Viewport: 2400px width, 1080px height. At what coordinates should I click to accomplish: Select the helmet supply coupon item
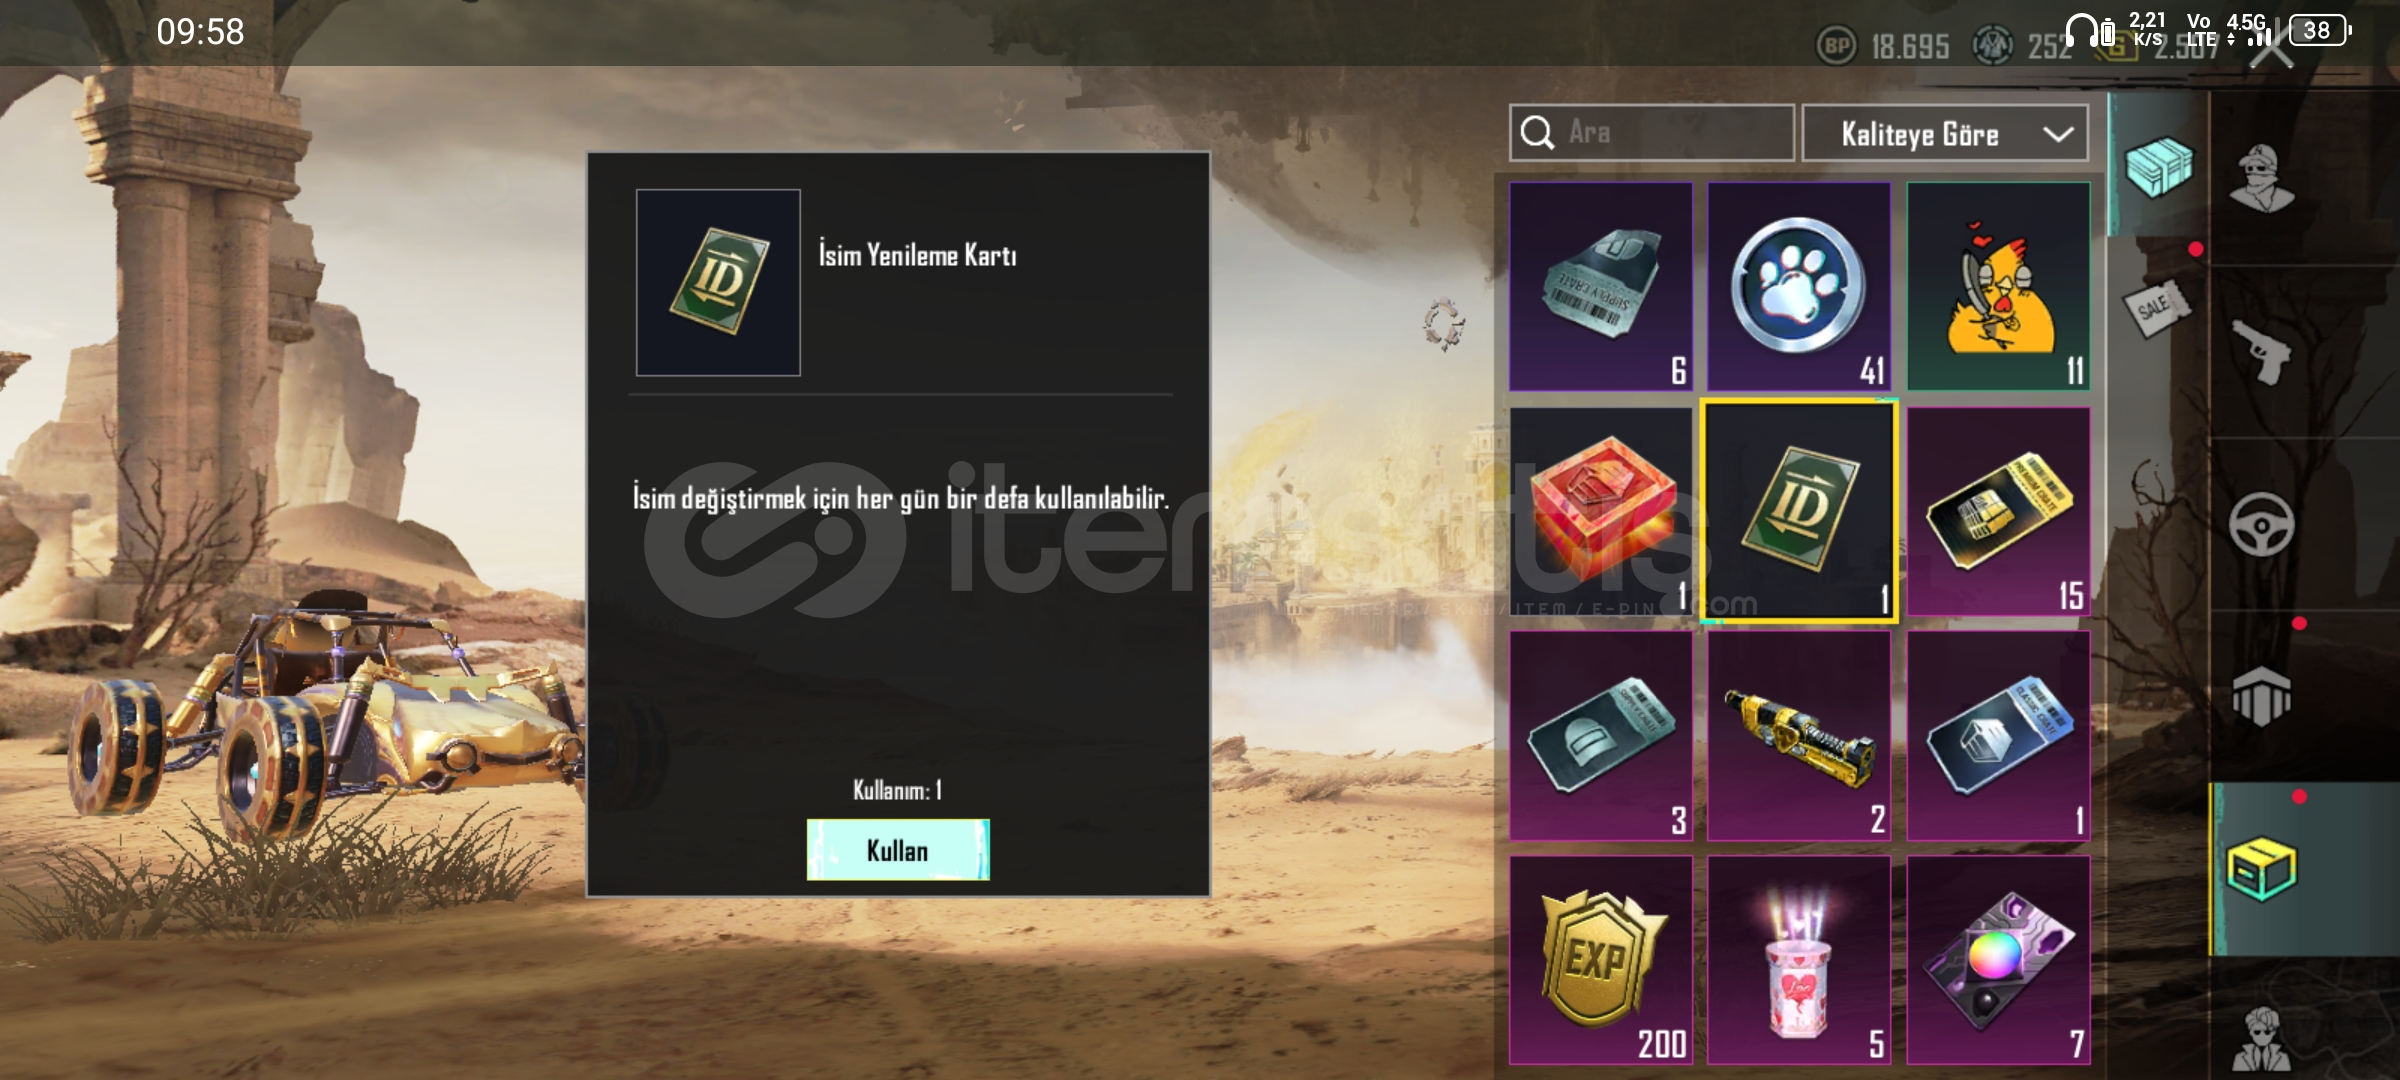pos(1600,735)
